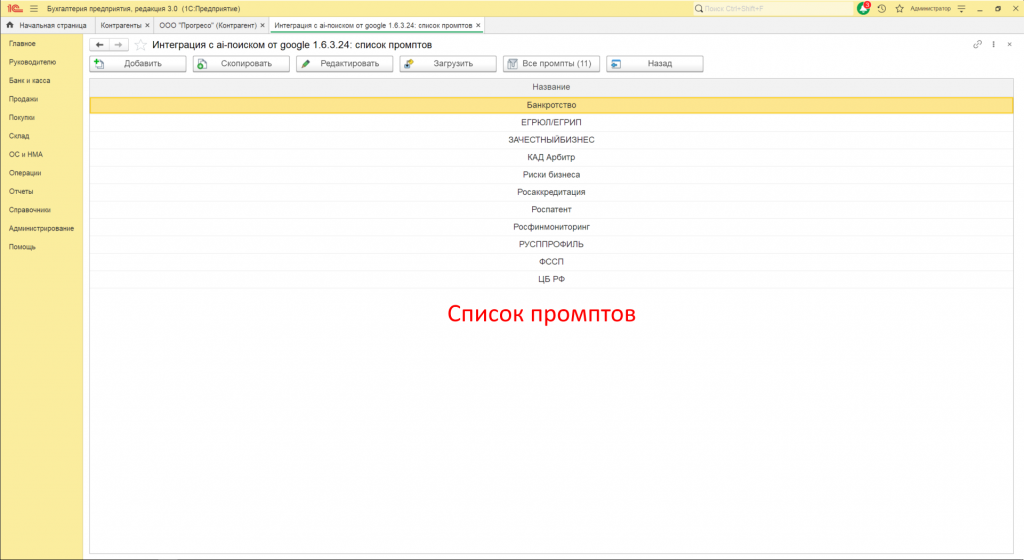Open the Руководителю section
1024x560 pixels.
[33, 62]
